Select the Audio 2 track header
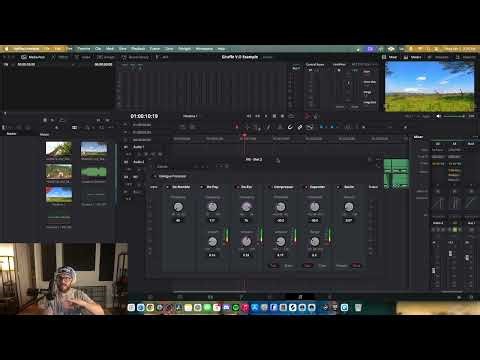Viewport: 480px width, 360px height. [139, 162]
